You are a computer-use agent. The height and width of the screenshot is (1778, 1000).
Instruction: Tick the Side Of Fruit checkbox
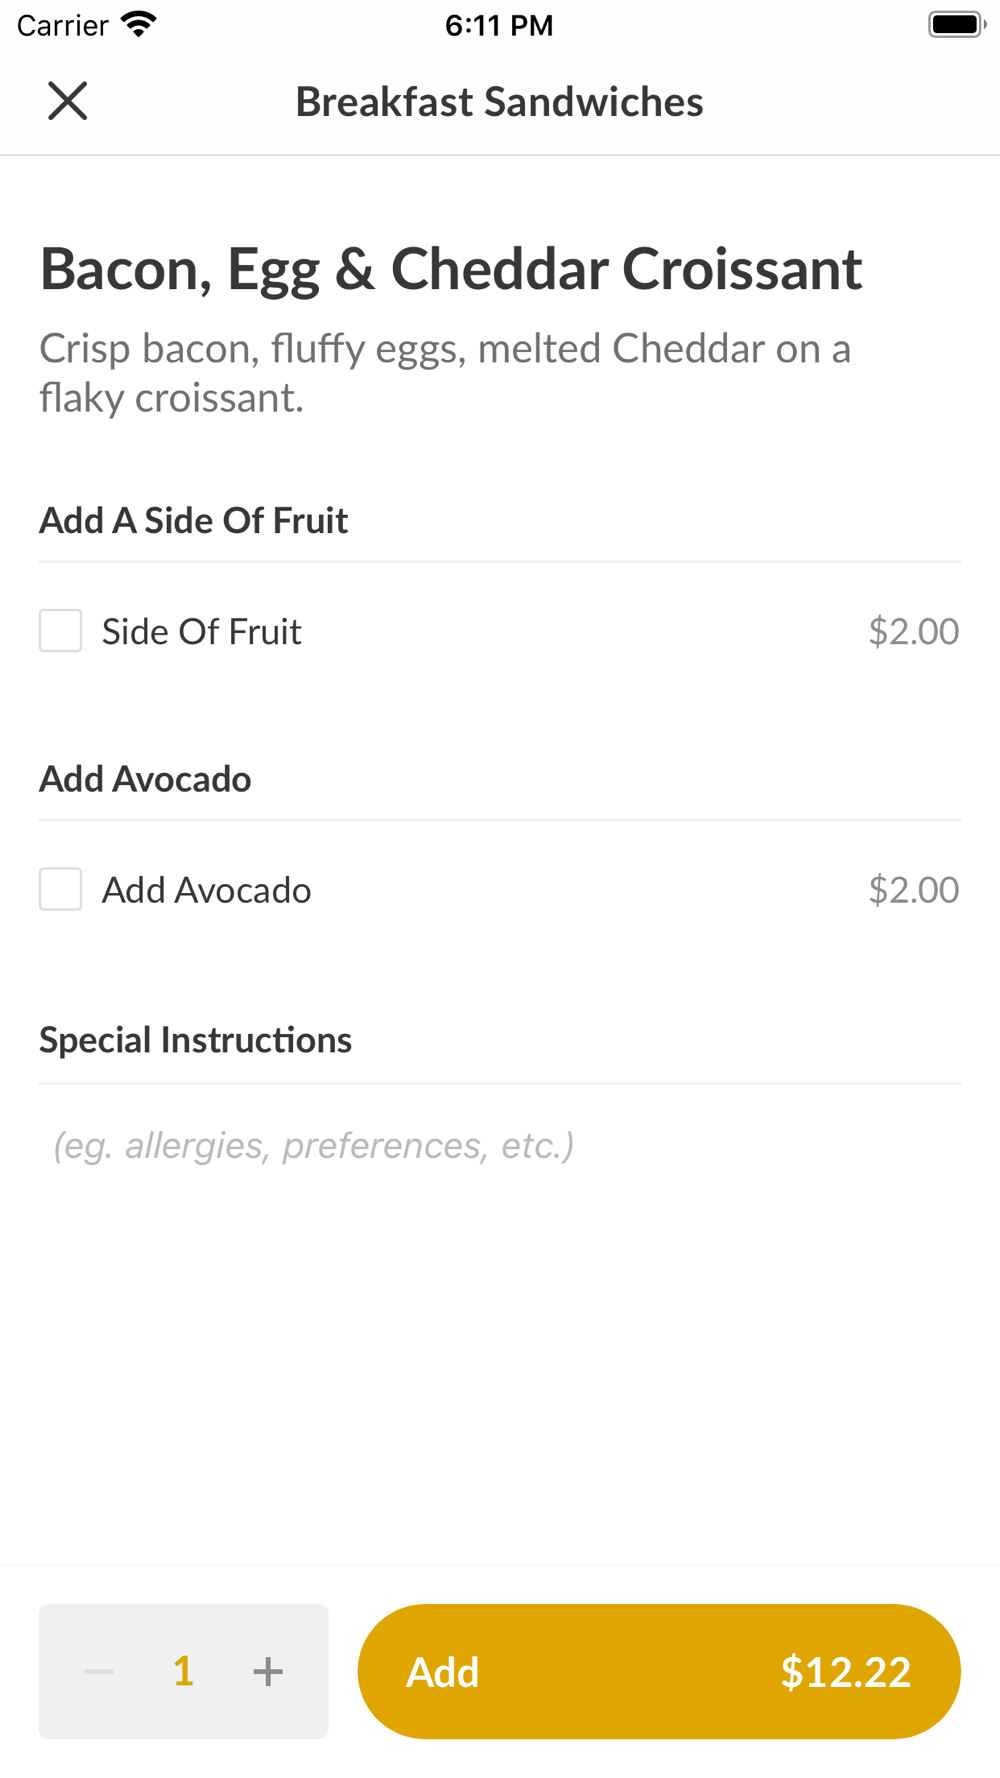(x=61, y=631)
